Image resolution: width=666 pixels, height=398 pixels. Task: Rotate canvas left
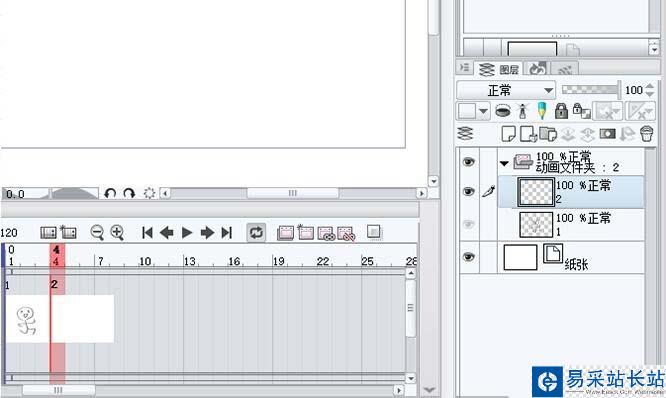pos(110,194)
